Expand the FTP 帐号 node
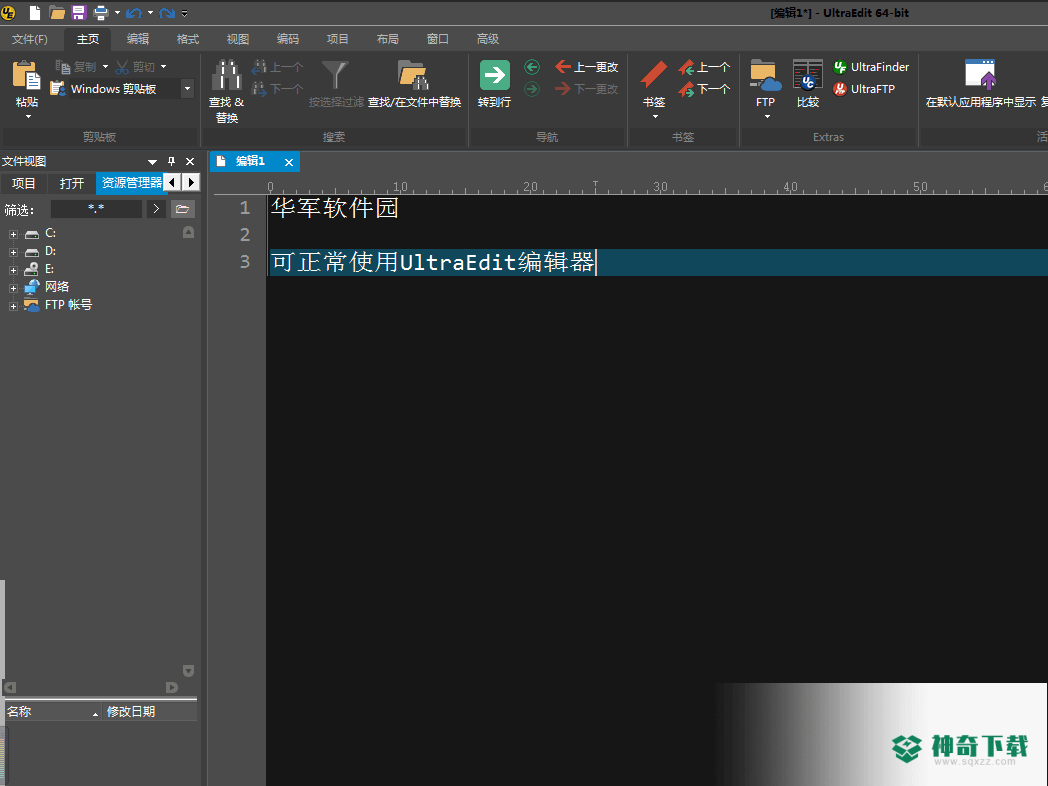1048x786 pixels. pyautogui.click(x=13, y=307)
